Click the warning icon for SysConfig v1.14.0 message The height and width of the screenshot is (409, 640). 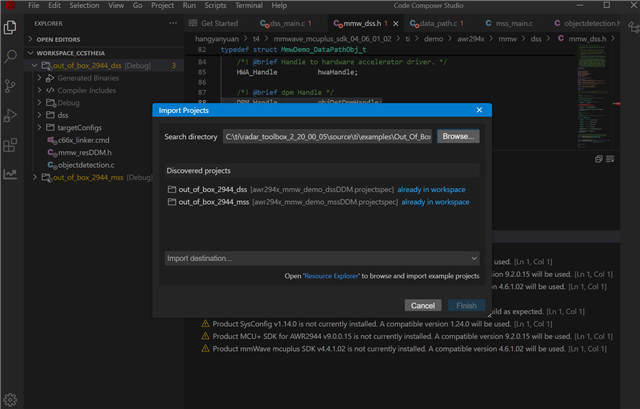pos(205,324)
